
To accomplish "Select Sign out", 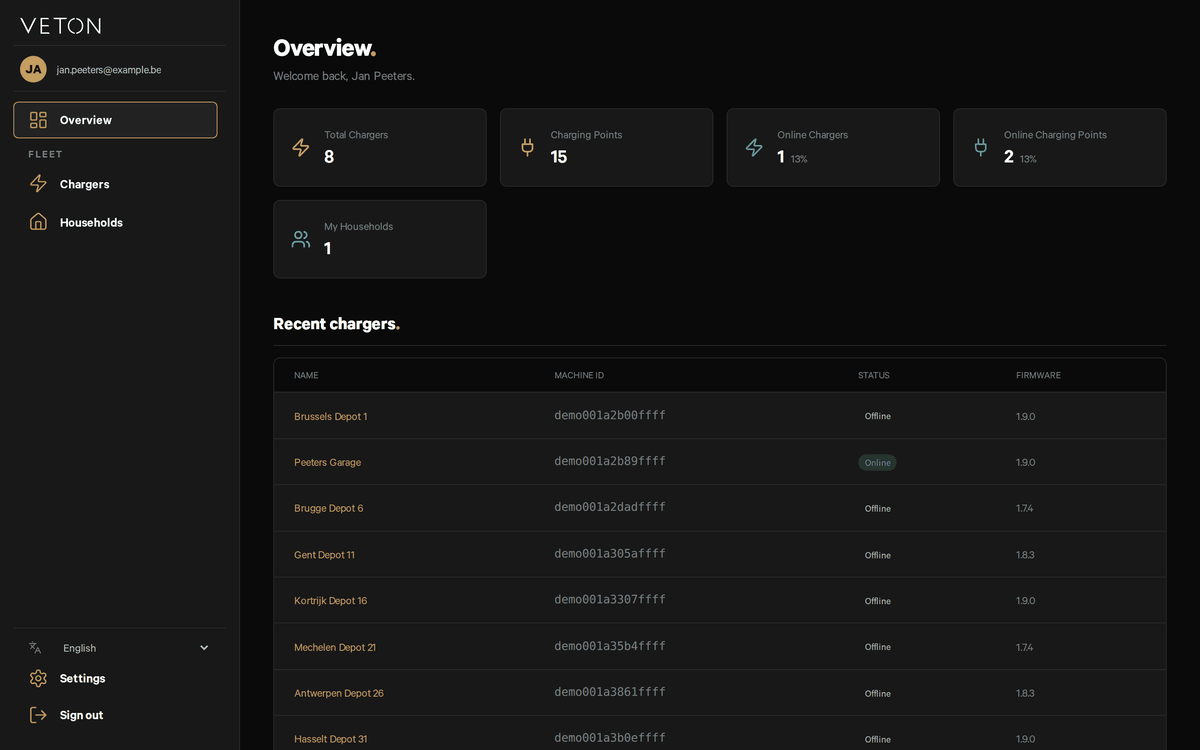I will point(115,715).
